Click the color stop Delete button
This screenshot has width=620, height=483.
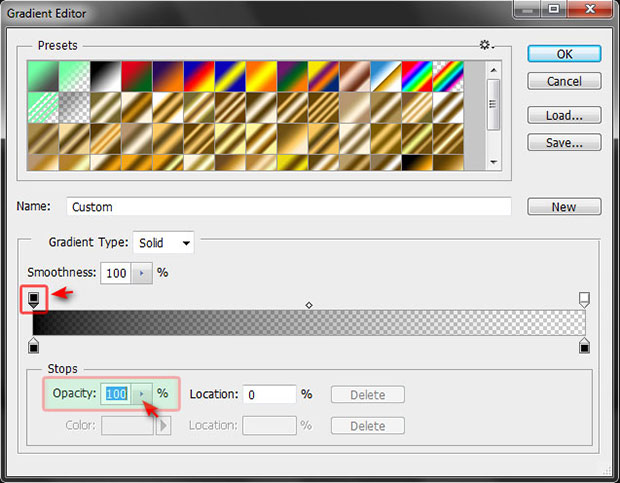(368, 426)
